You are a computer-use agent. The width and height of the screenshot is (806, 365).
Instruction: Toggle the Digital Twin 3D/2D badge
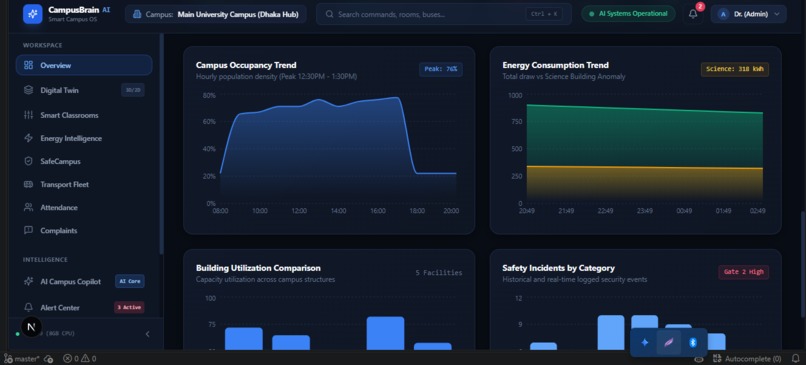coord(133,90)
